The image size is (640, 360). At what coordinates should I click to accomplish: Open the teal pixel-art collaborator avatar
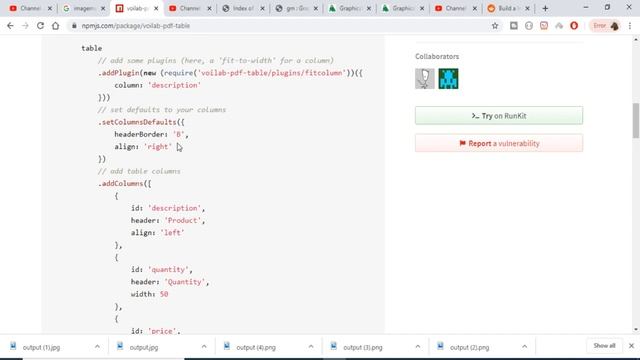pos(449,79)
